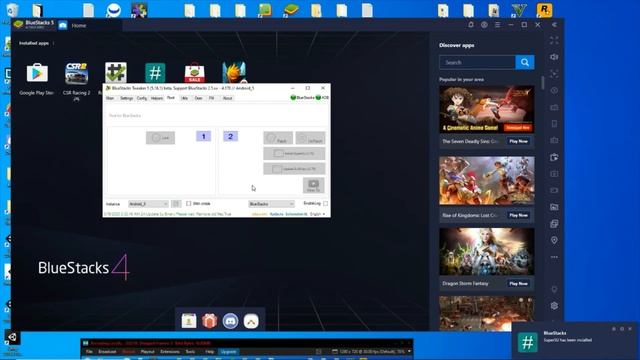
Task: Open Discord icon in BlueStacks dock
Action: pos(230,321)
